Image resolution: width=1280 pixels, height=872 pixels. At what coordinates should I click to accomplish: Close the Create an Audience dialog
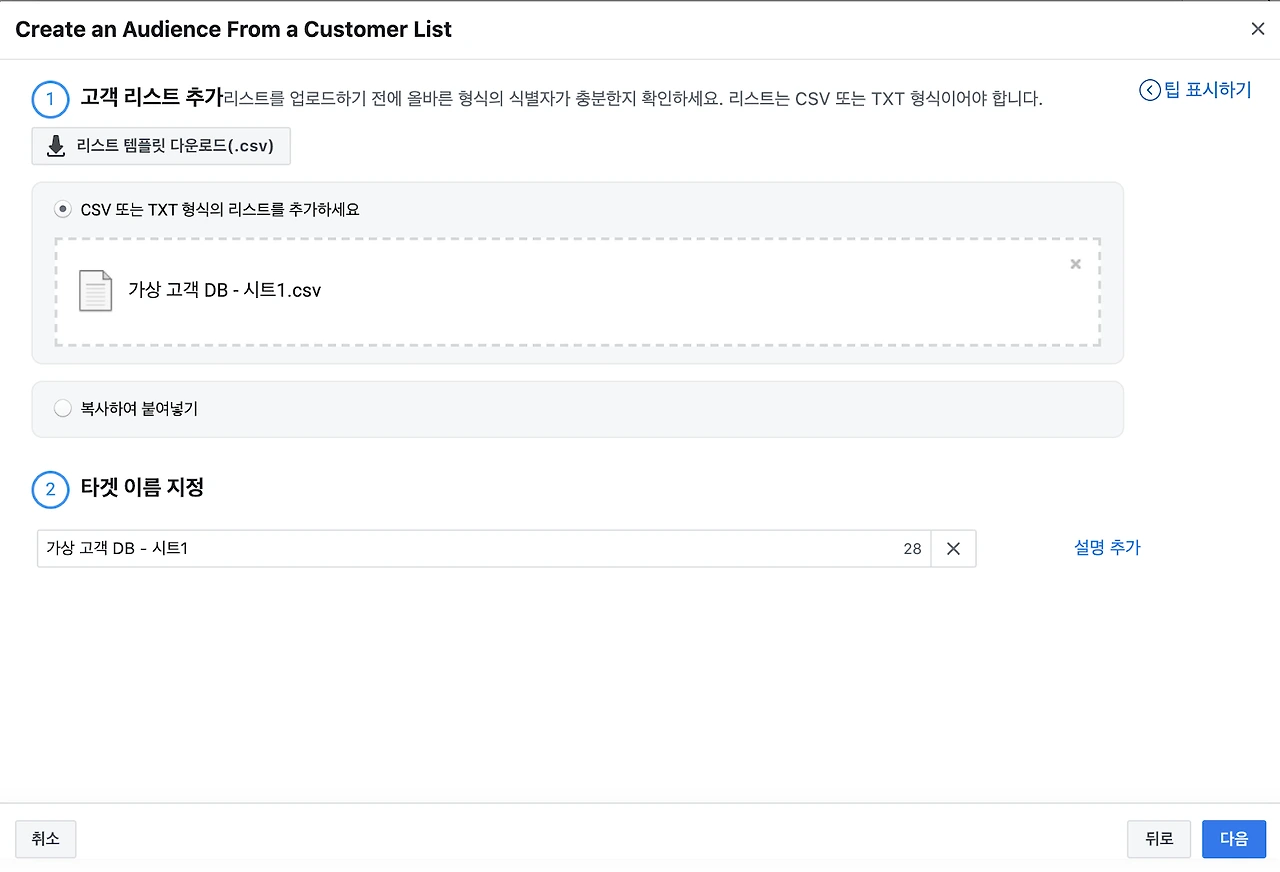pyautogui.click(x=1258, y=29)
